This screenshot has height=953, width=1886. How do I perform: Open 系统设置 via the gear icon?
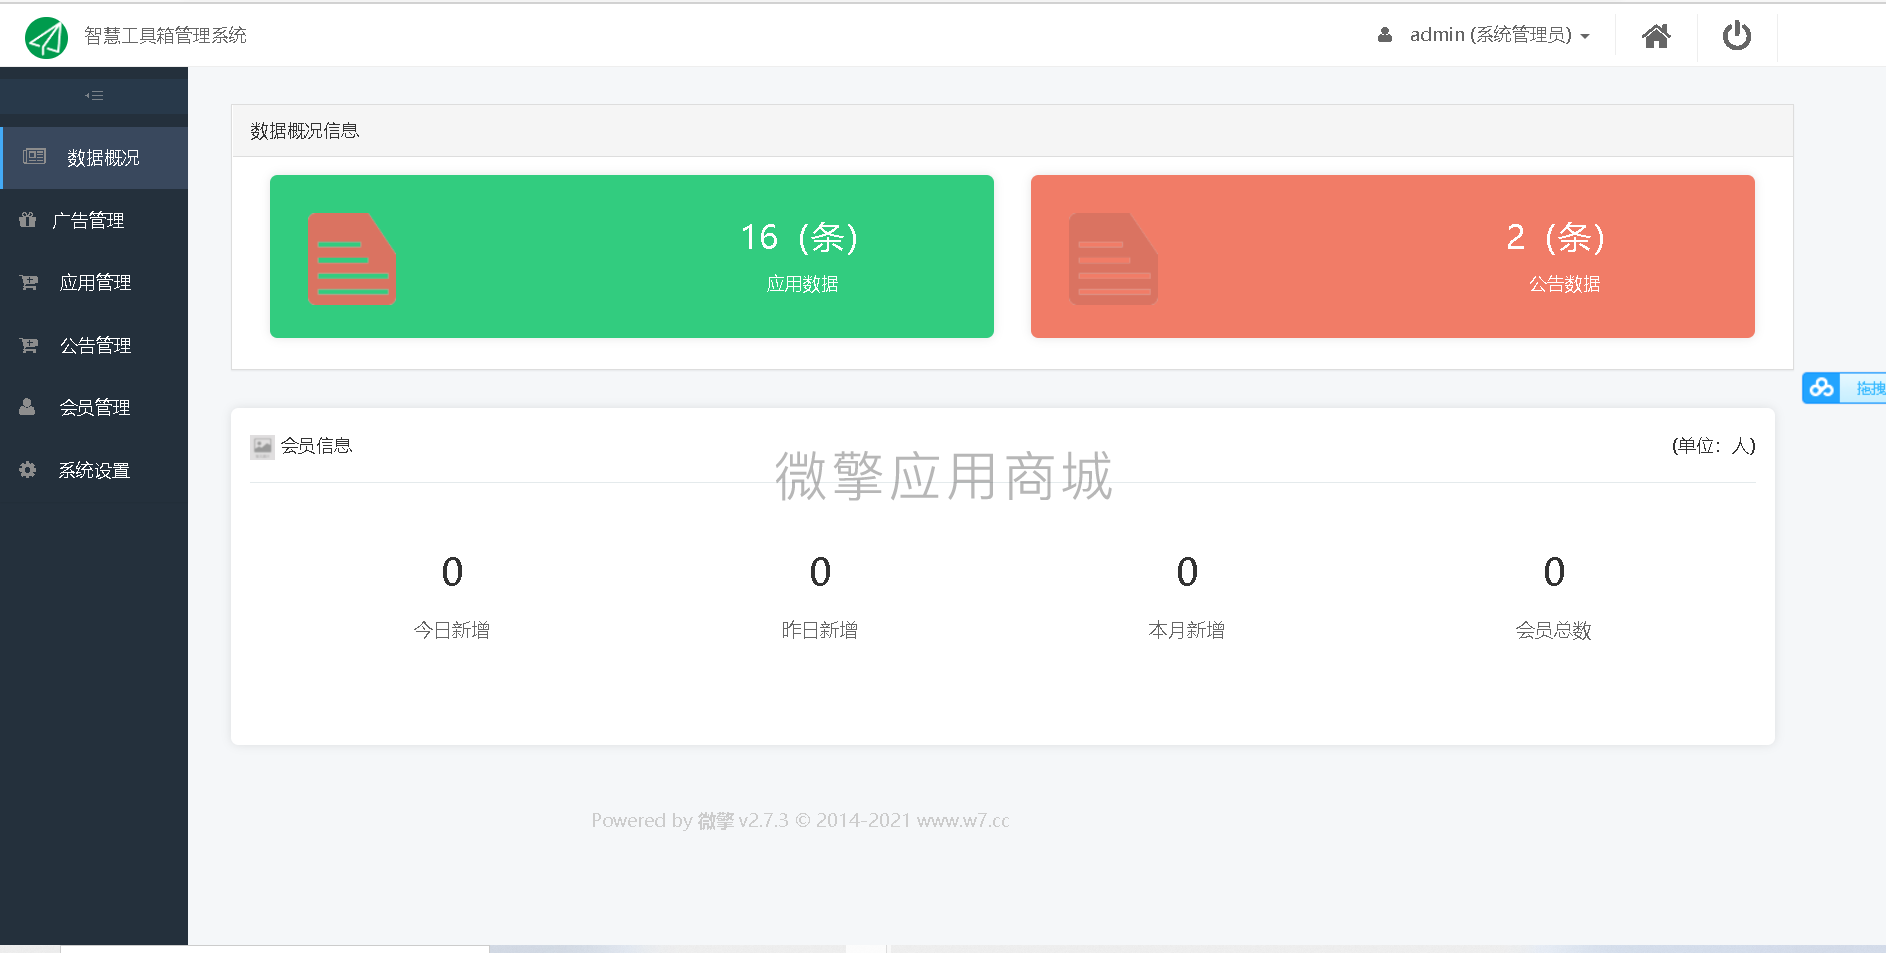27,470
